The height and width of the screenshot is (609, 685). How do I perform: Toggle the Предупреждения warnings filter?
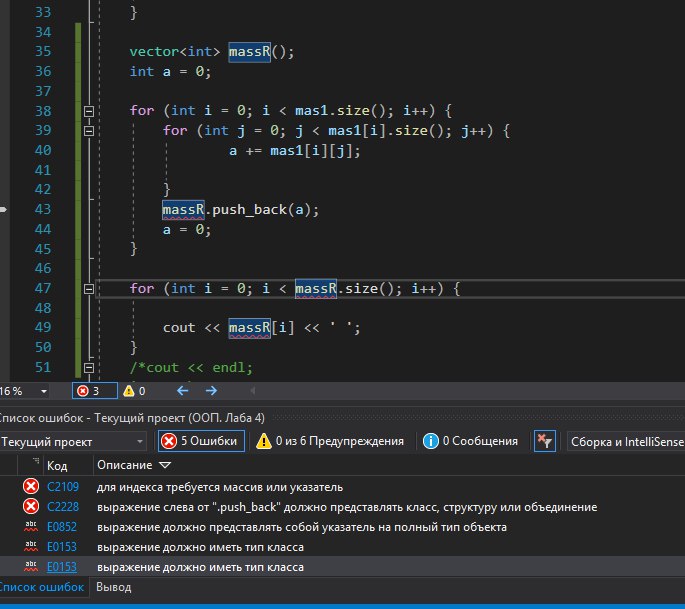tap(330, 441)
